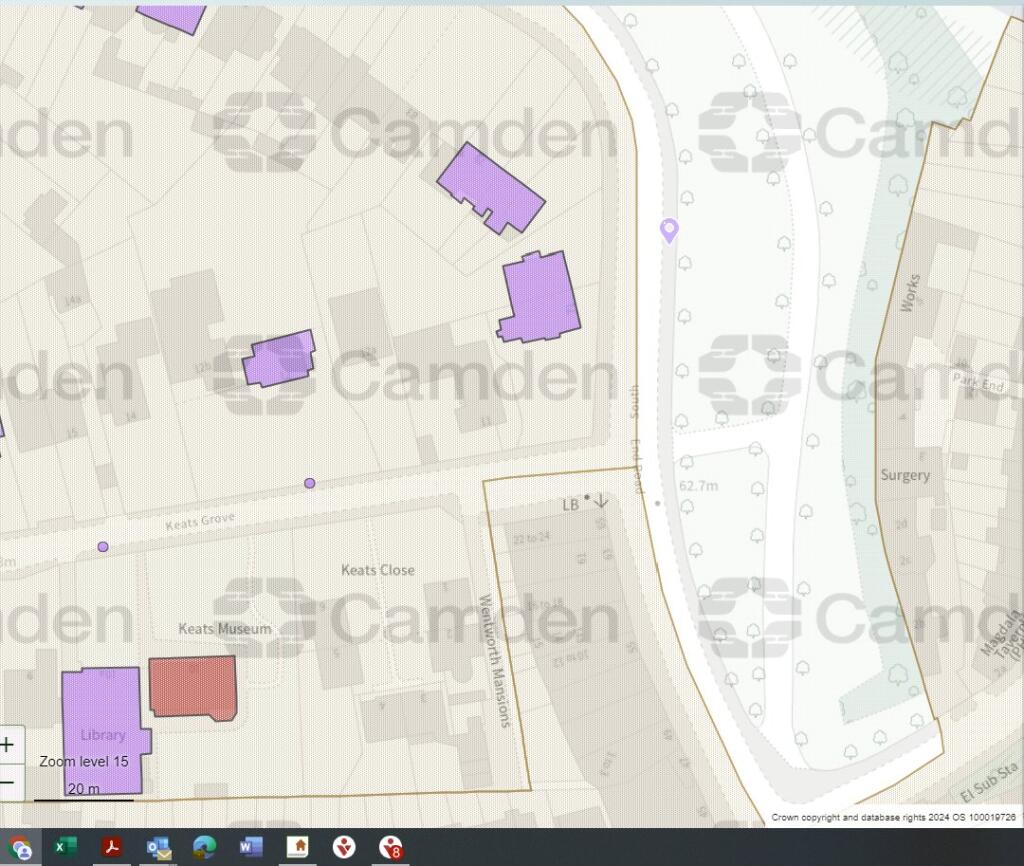Click the Keats Museum map label

pos(224,629)
